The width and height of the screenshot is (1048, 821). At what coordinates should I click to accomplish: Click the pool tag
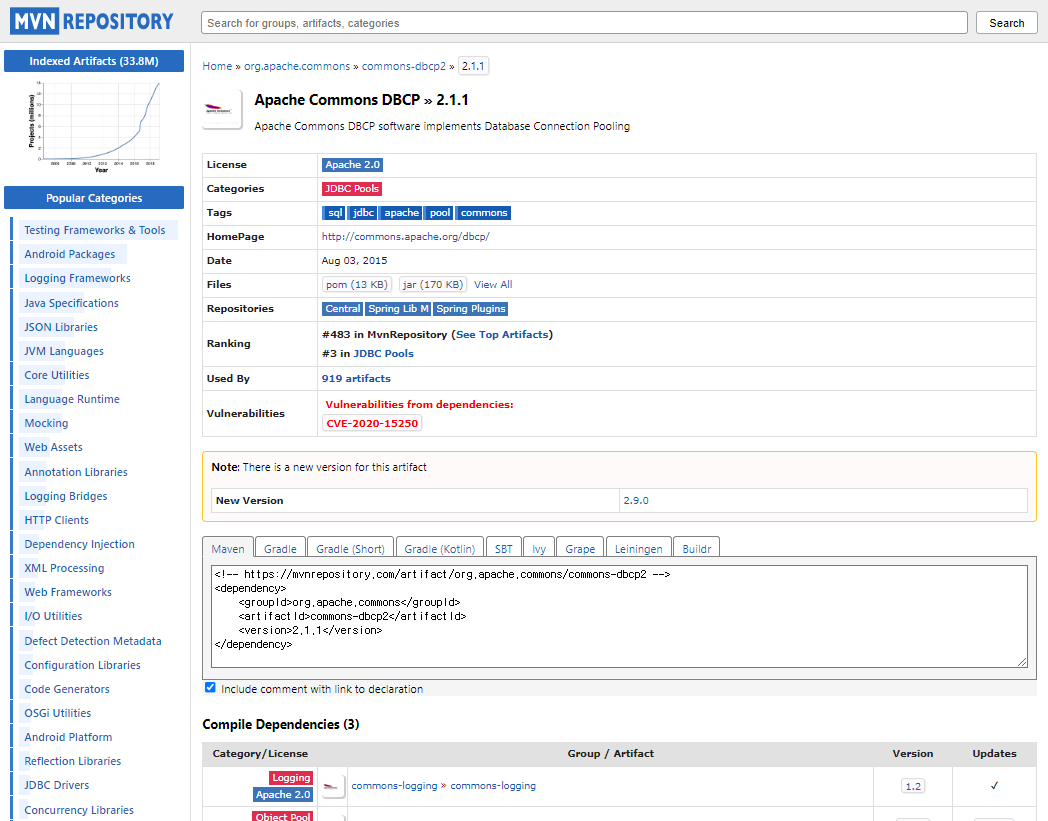pos(439,213)
